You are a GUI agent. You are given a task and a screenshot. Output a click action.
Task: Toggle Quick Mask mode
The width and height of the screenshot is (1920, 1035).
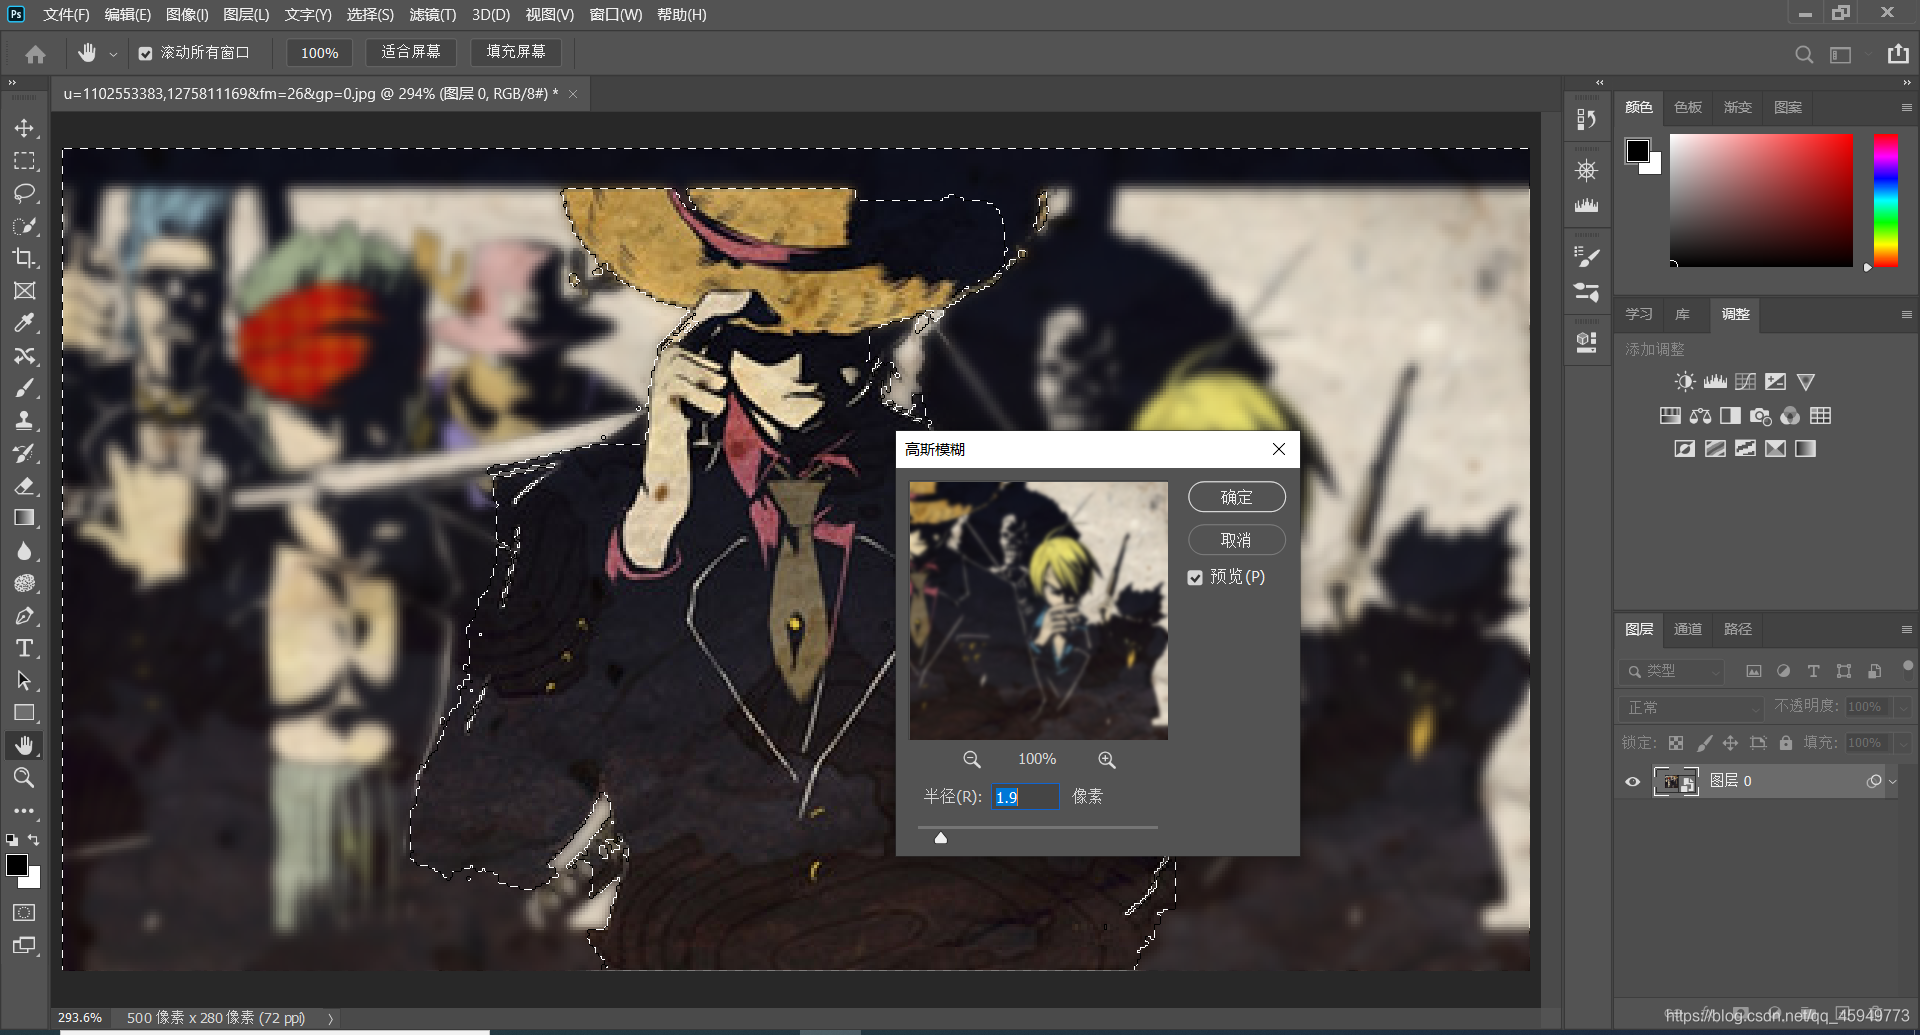click(x=24, y=912)
